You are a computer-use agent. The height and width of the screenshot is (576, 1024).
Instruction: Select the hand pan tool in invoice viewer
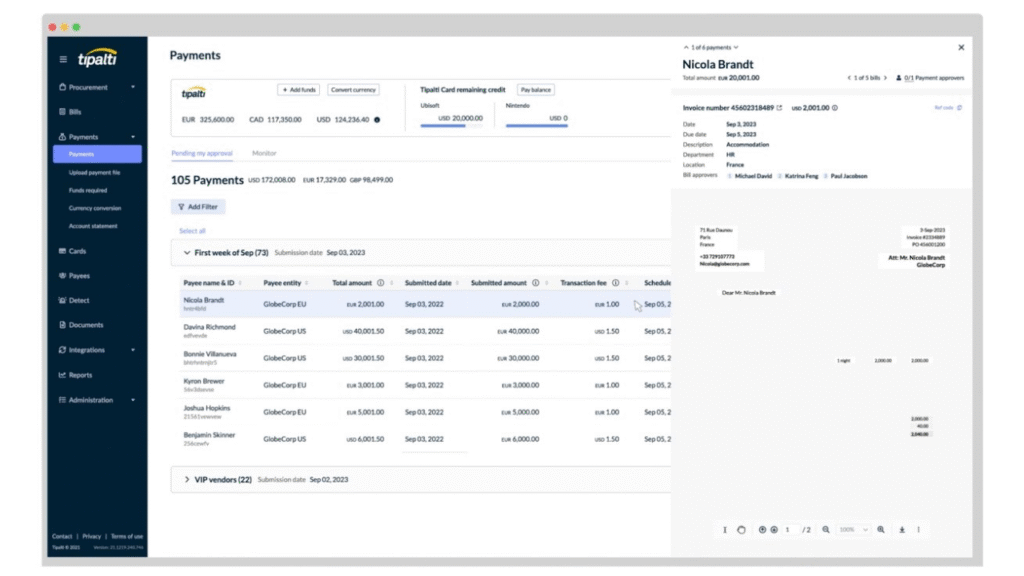tap(741, 529)
